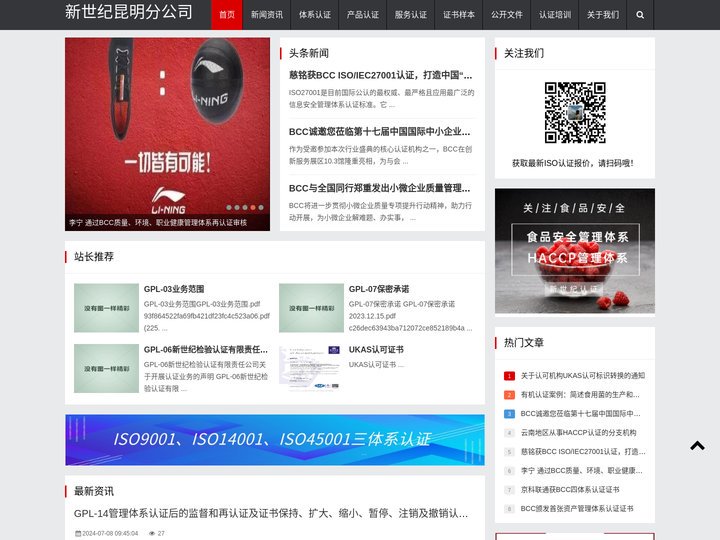The width and height of the screenshot is (720, 540).
Task: Click the 关注我们 section heading
Action: tap(524, 53)
